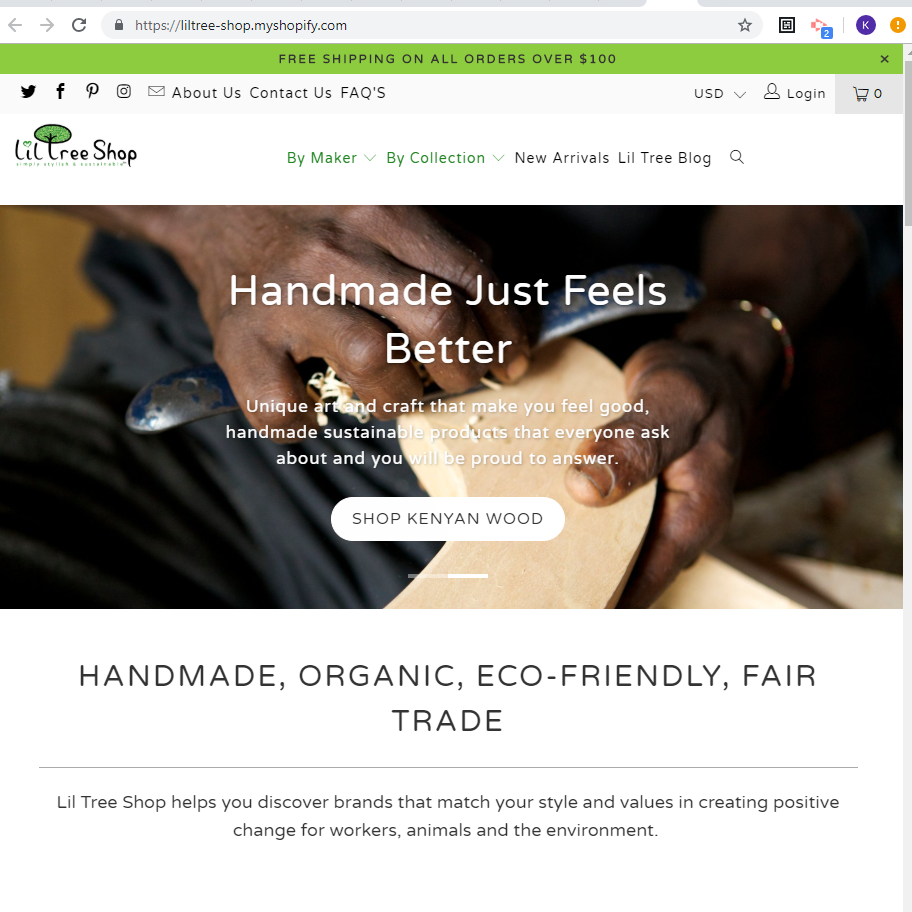Viewport: 912px width, 912px height.
Task: Expand the USD currency selector
Action: click(x=719, y=94)
